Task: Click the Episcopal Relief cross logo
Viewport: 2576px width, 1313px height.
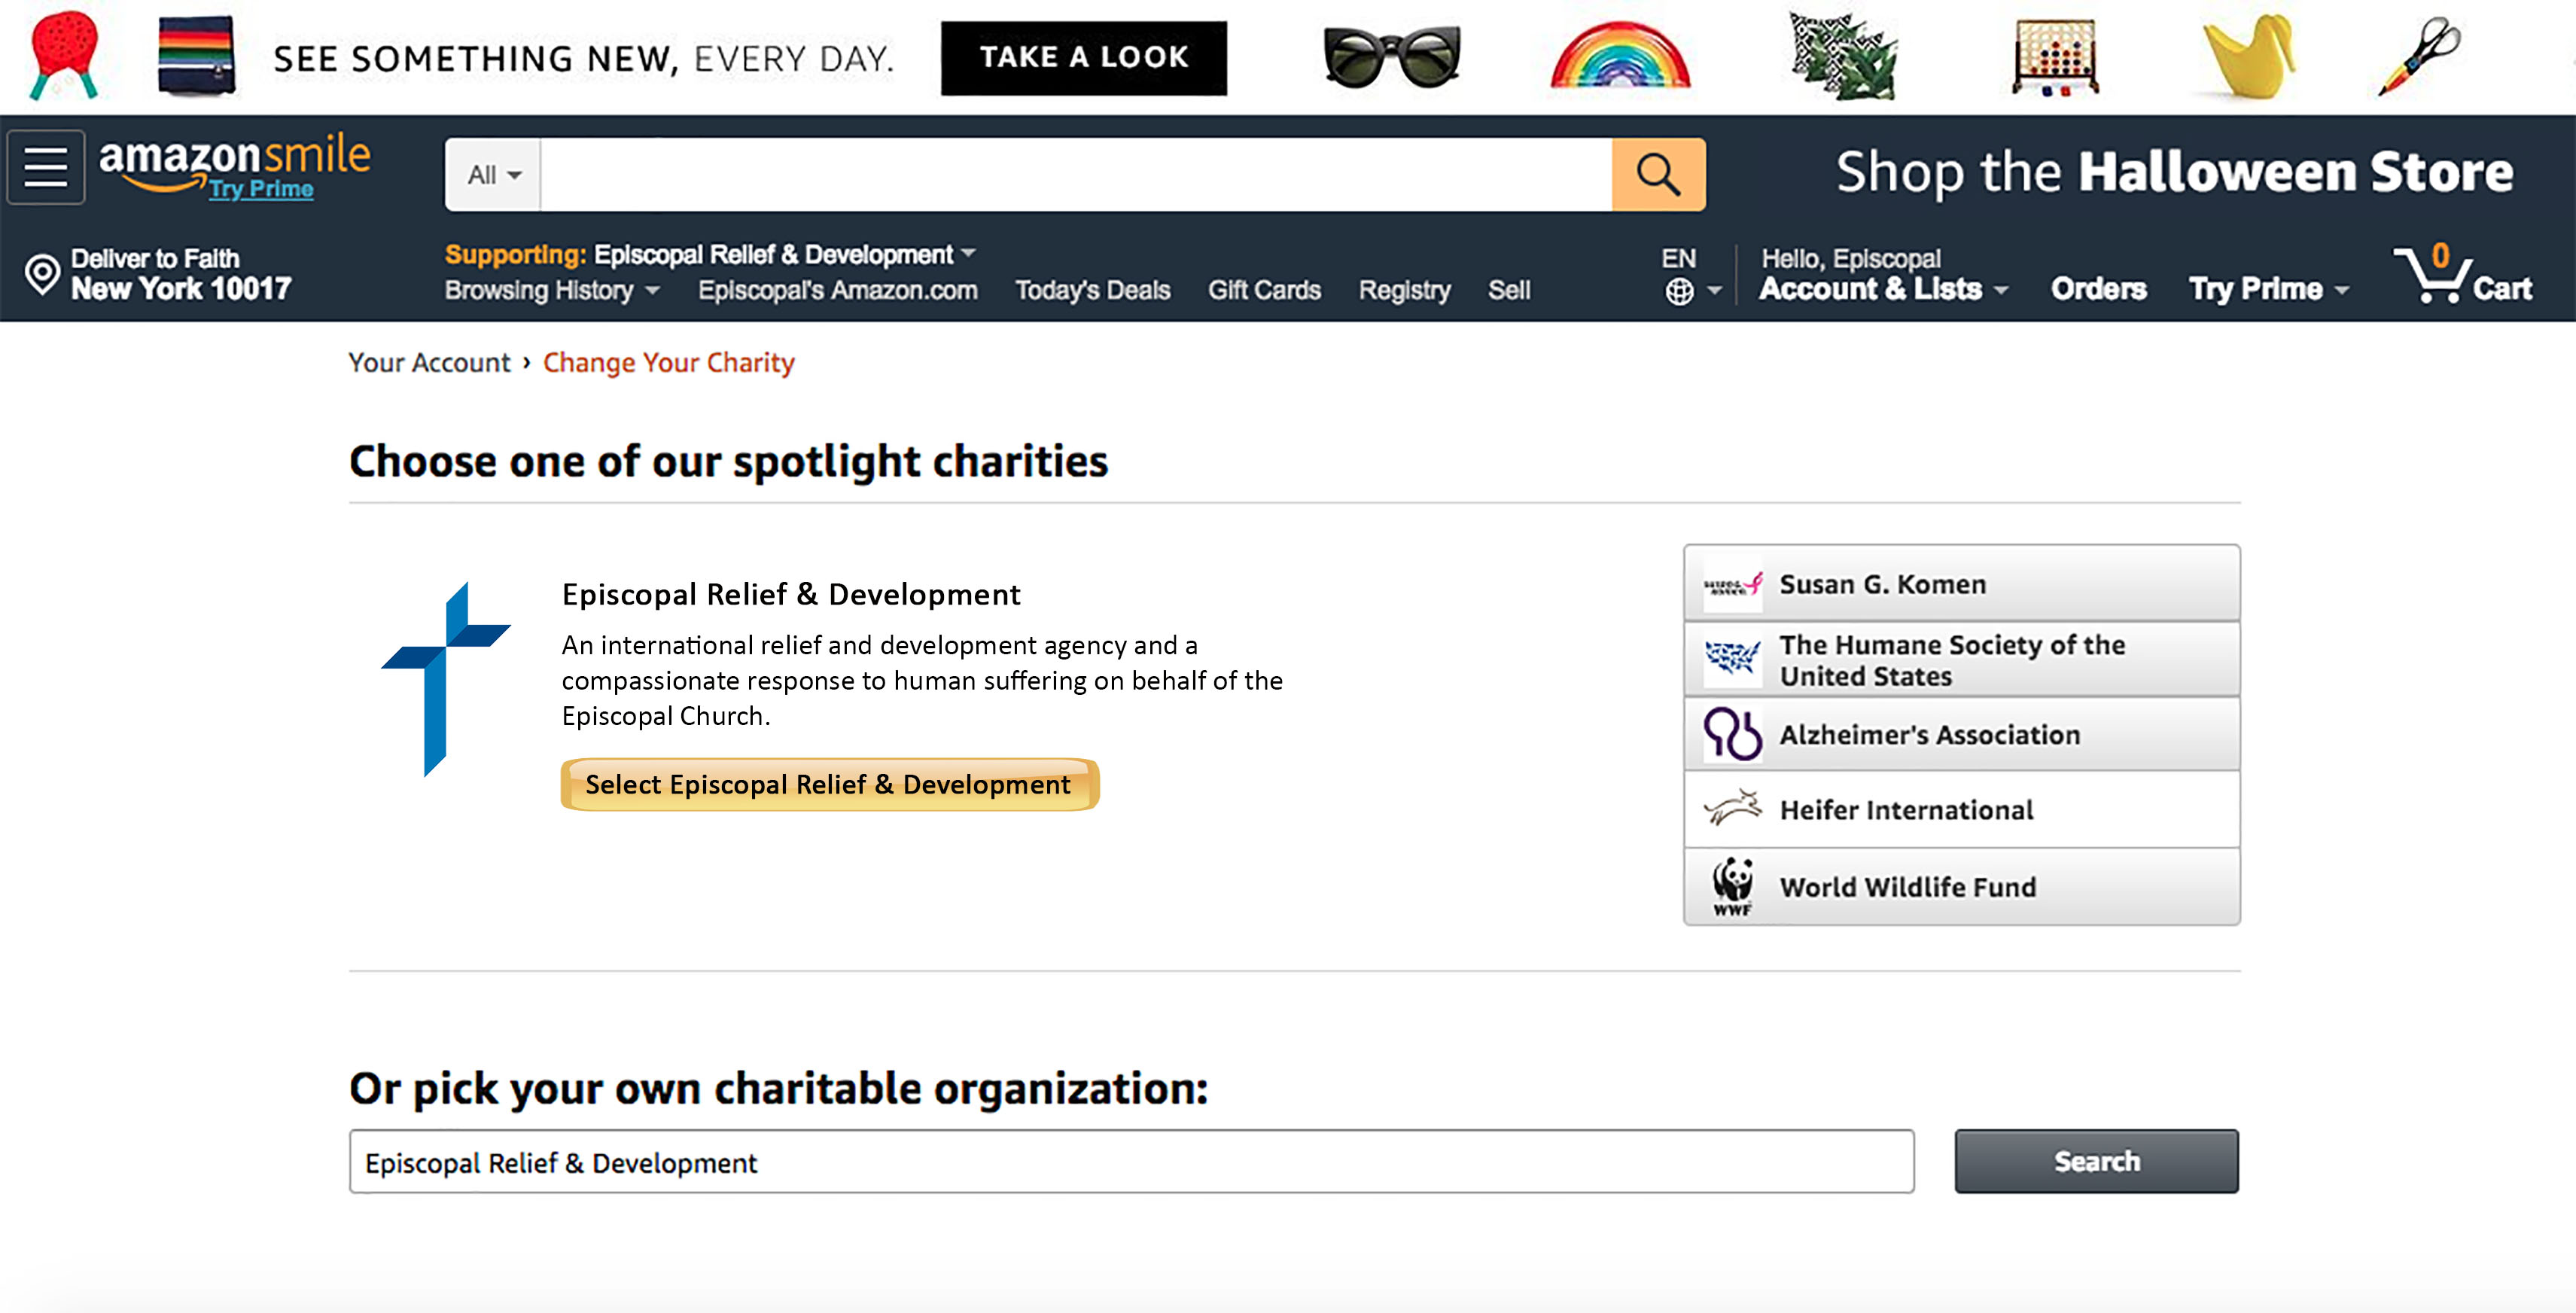Action: click(x=445, y=679)
